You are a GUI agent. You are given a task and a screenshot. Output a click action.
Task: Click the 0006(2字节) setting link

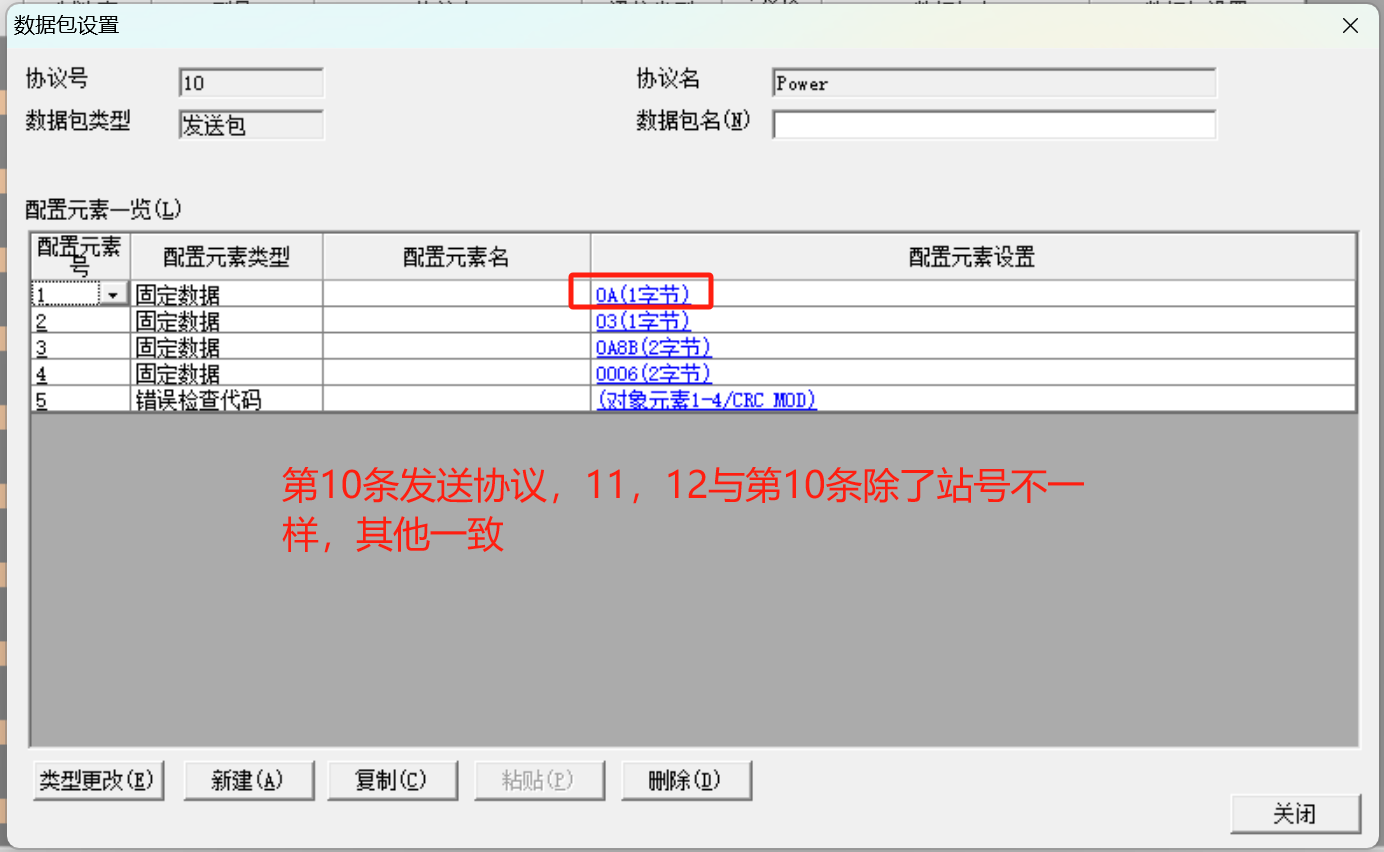point(653,373)
